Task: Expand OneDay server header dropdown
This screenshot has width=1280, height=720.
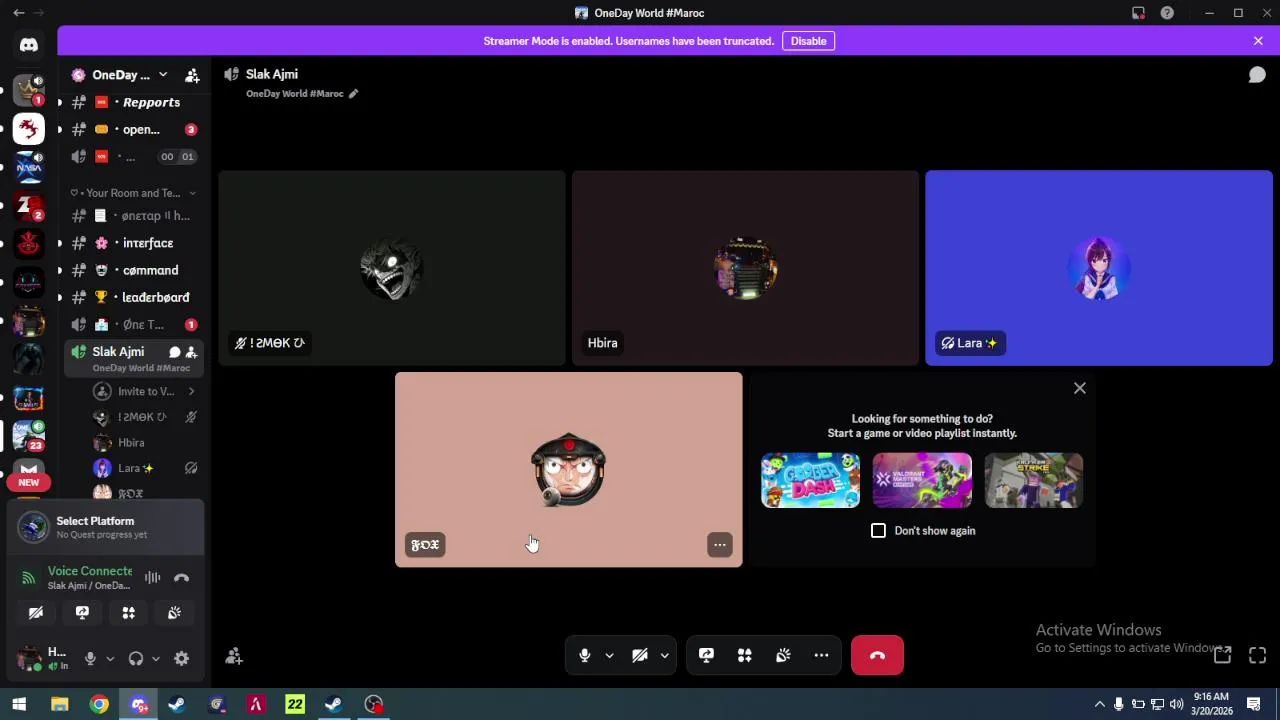Action: tap(163, 75)
